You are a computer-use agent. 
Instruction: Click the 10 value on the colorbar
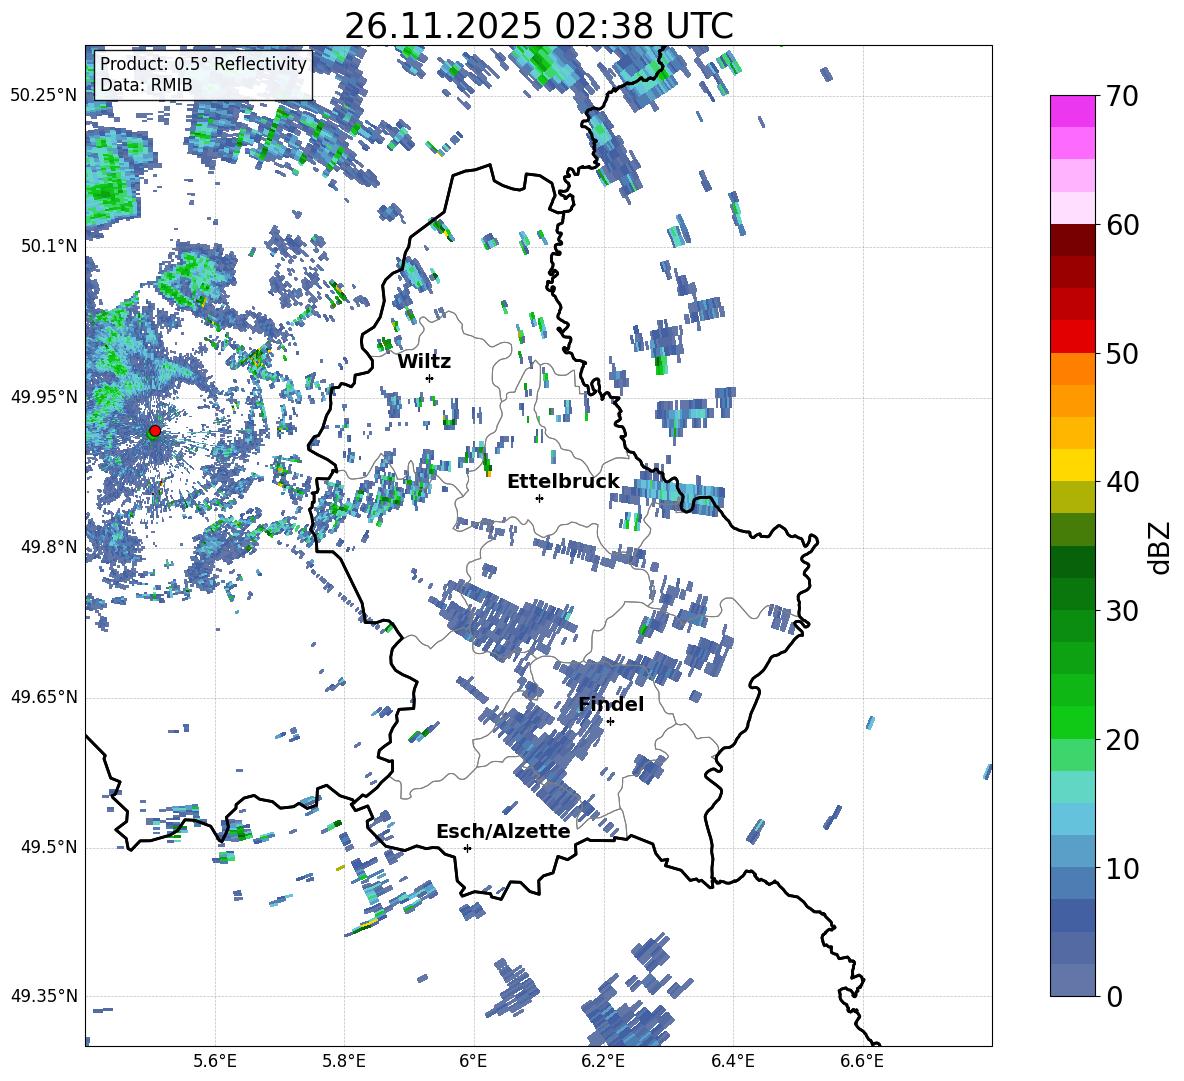coord(1122,868)
